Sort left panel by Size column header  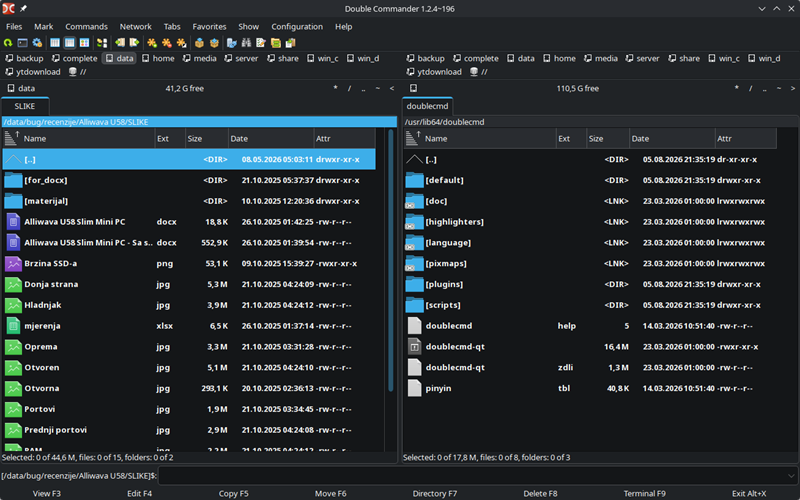click(207, 138)
